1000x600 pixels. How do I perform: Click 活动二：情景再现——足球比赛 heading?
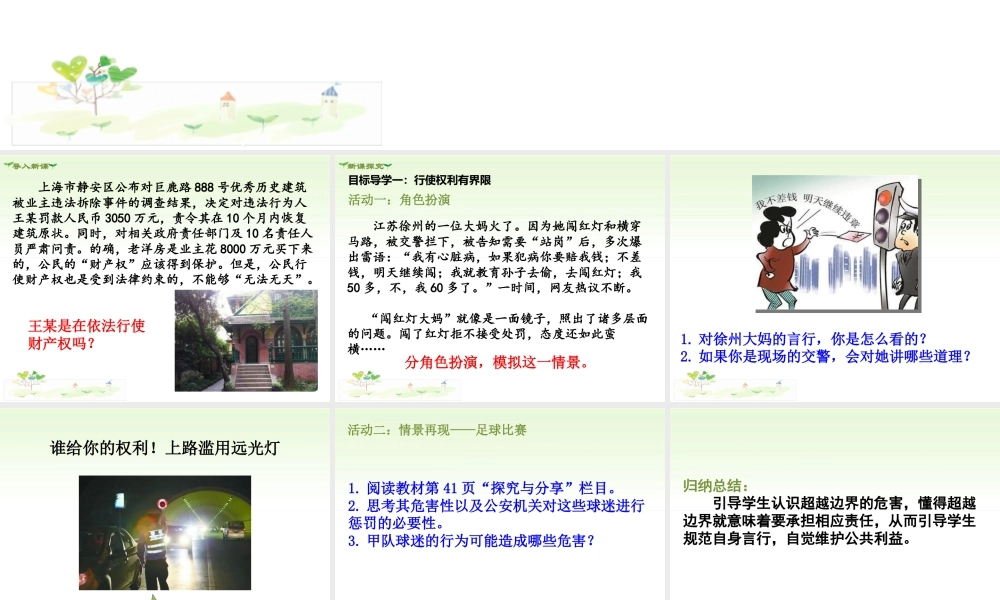tap(437, 430)
